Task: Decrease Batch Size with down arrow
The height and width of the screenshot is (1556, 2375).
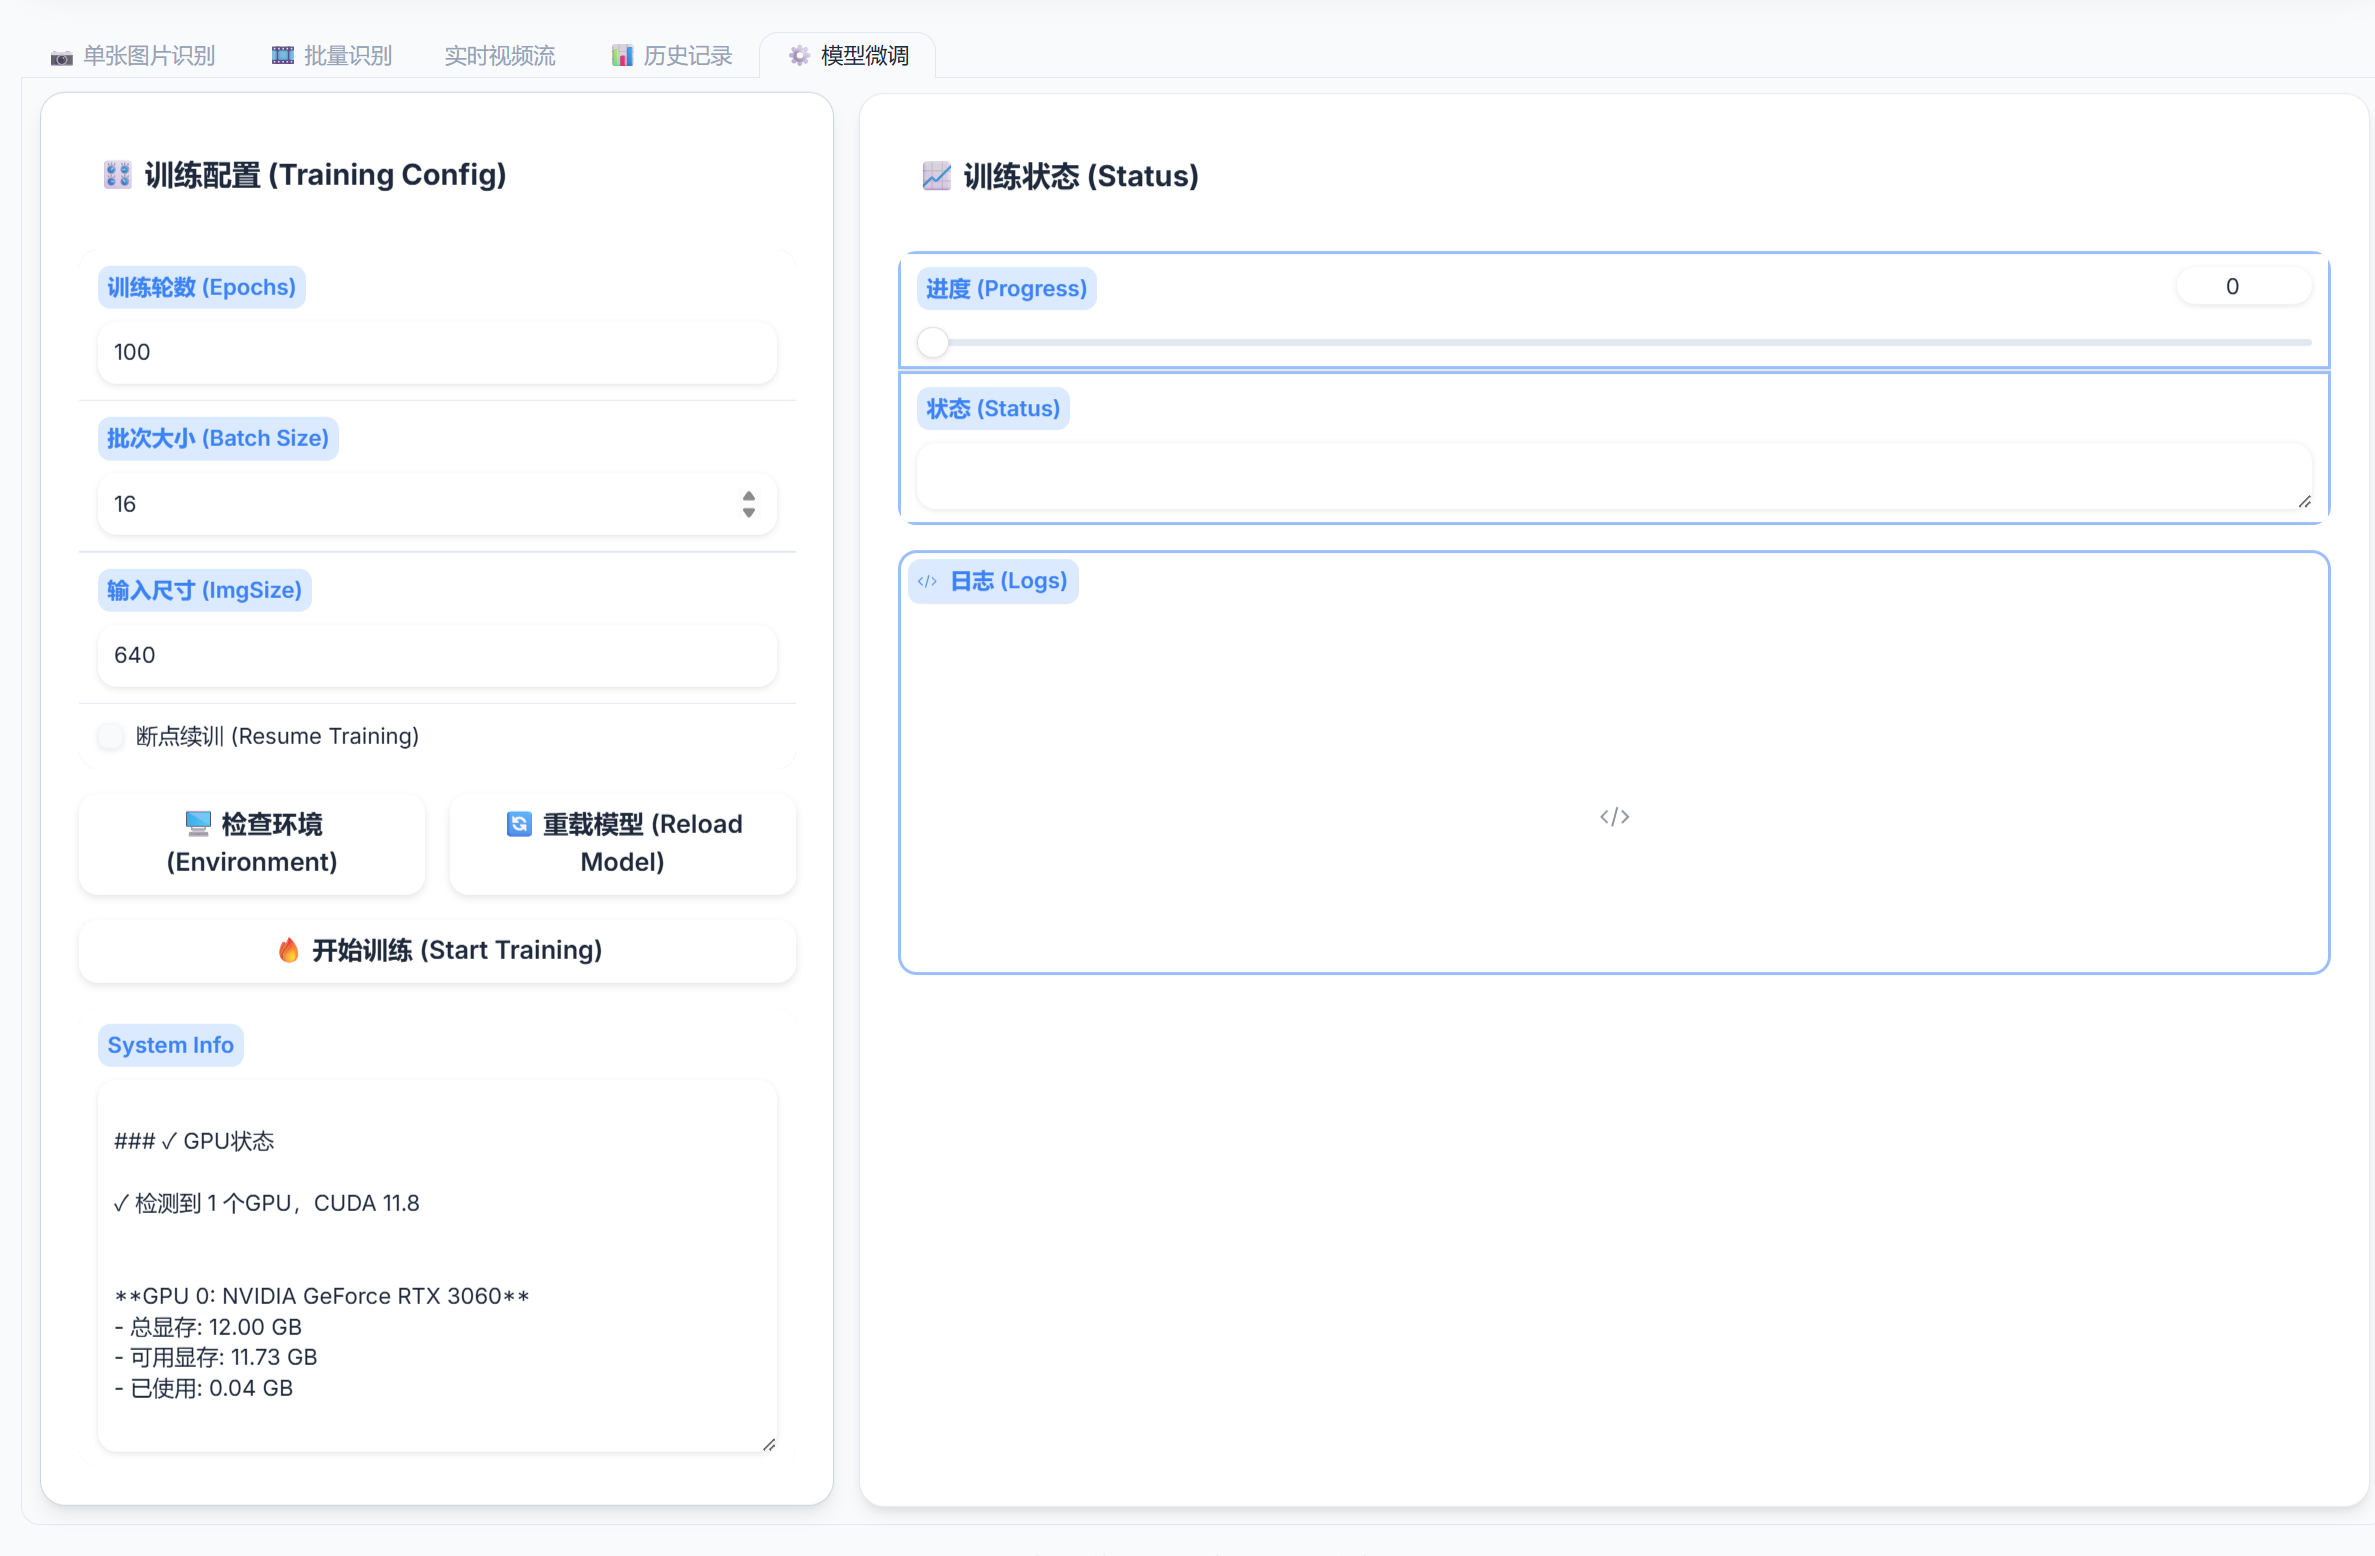Action: [x=749, y=512]
